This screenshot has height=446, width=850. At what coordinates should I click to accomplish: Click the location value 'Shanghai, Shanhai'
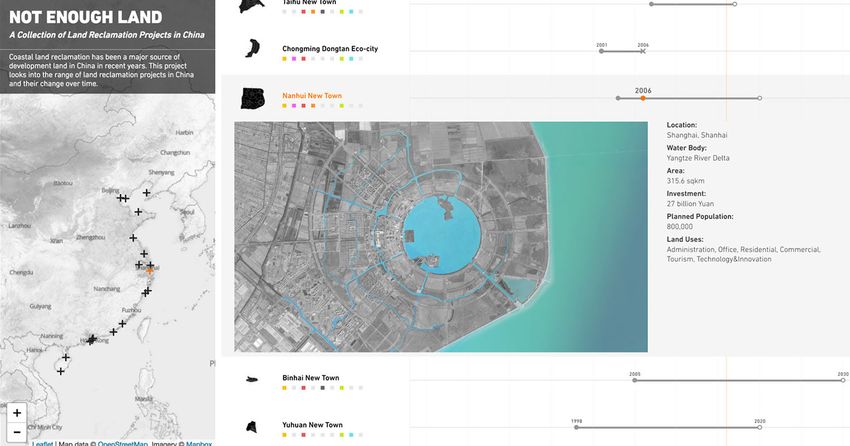point(697,135)
